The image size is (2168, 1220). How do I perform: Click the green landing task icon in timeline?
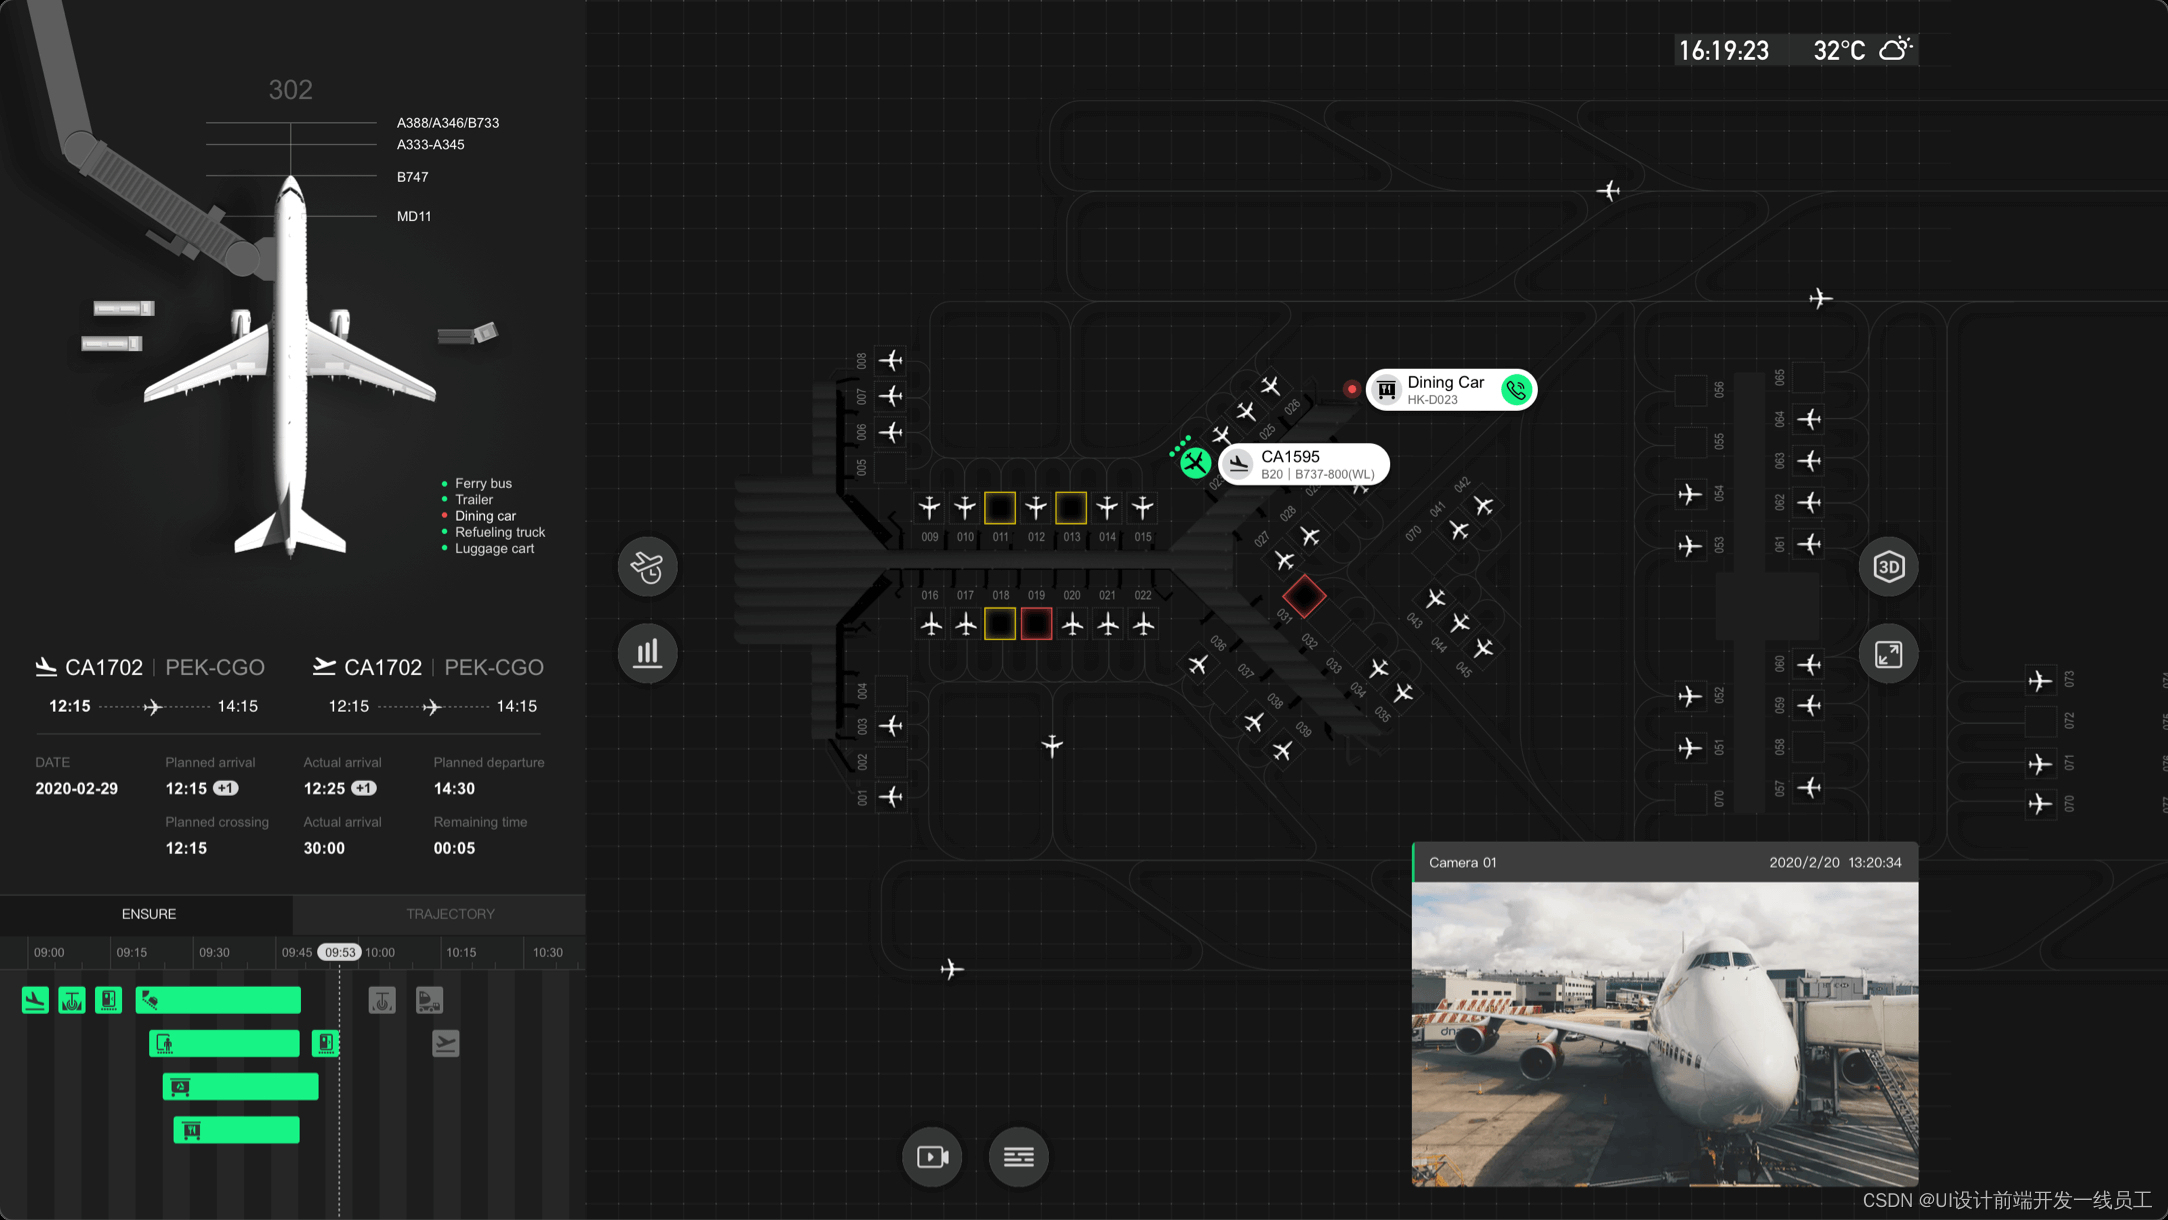[35, 1000]
